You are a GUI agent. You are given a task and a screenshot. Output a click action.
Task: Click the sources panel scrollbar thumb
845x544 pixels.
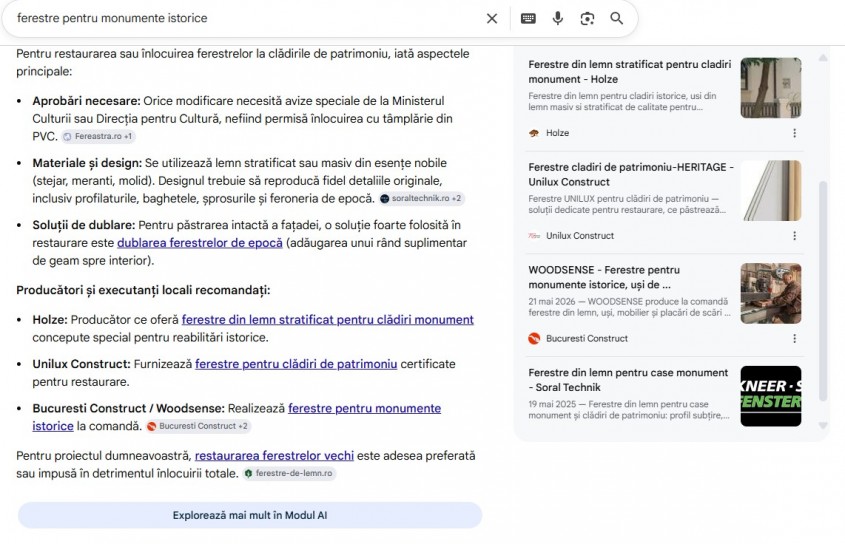[823, 291]
